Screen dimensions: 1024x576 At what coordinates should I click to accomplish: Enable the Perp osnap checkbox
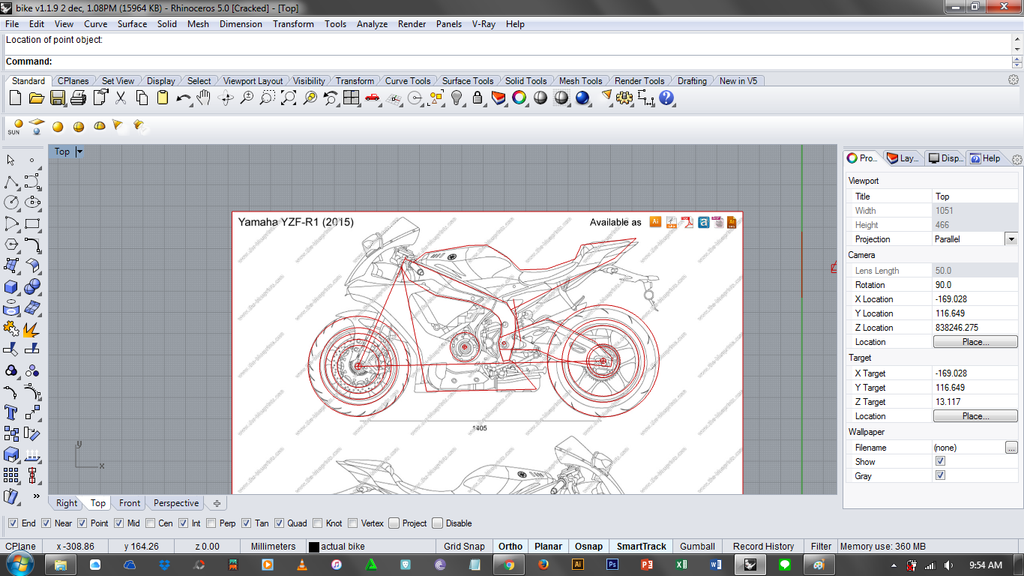coord(211,523)
